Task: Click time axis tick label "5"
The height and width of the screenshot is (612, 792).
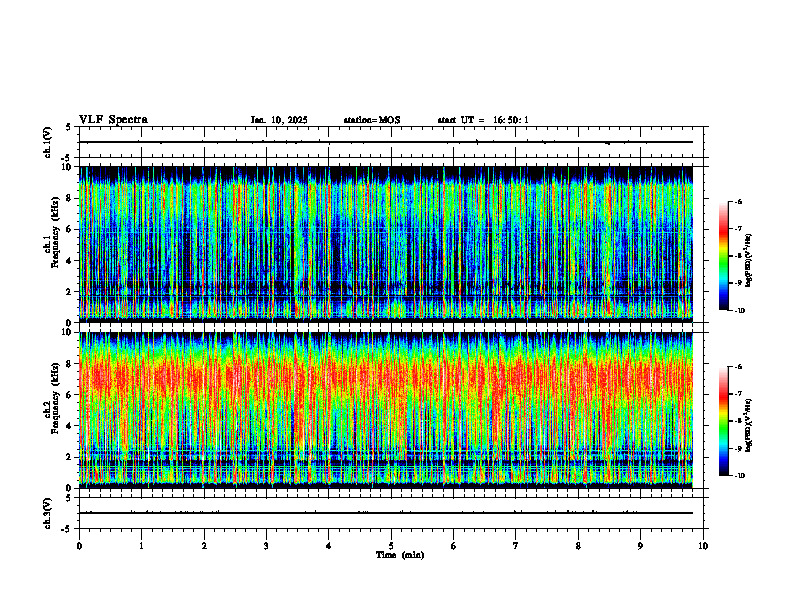Action: pyautogui.click(x=391, y=546)
